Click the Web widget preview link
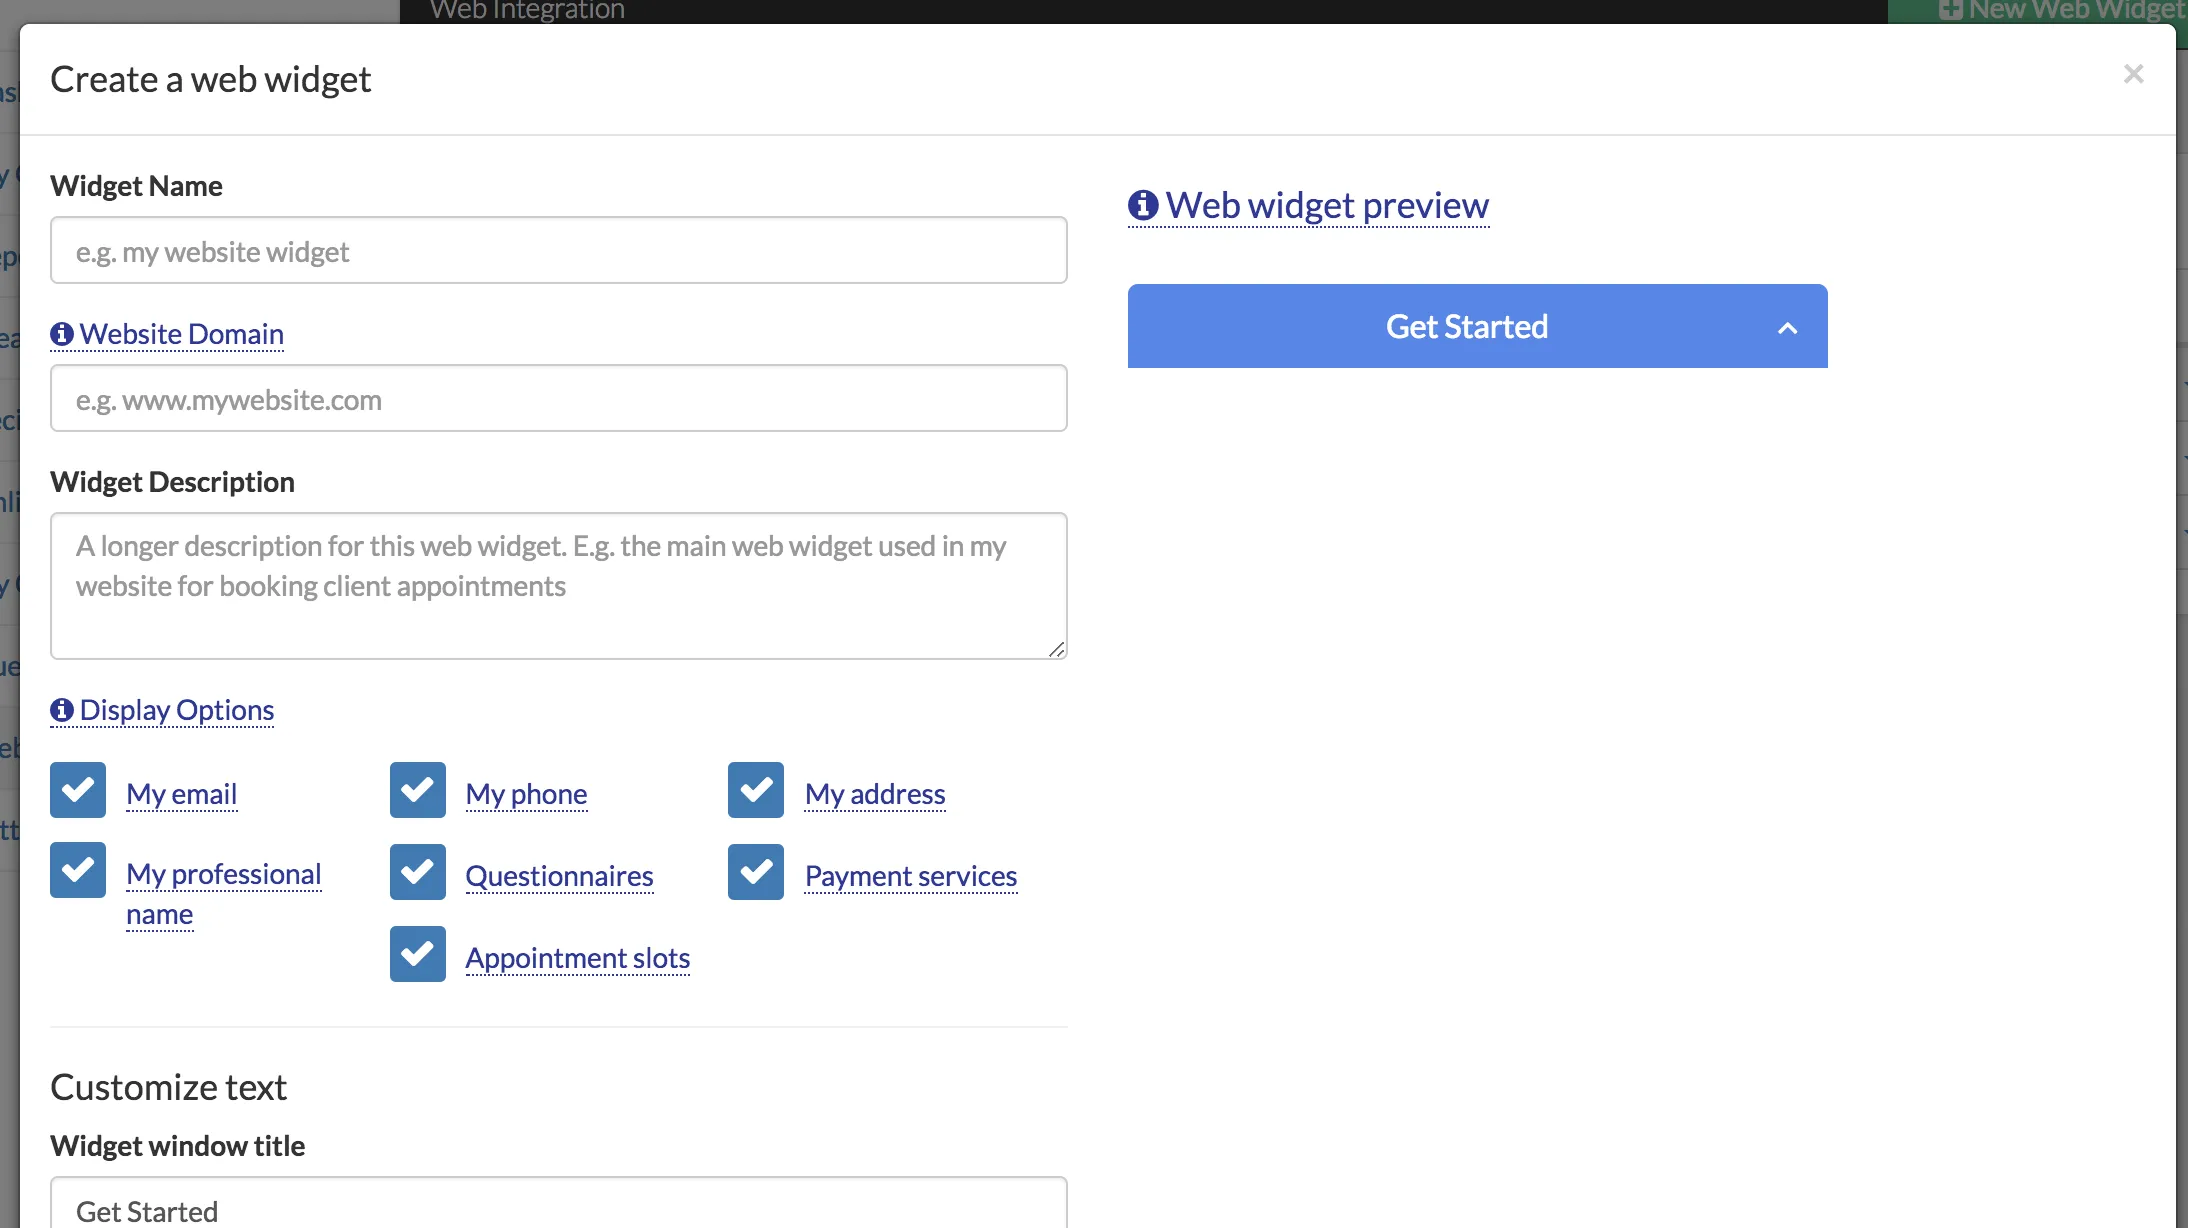2188x1228 pixels. coord(1327,205)
